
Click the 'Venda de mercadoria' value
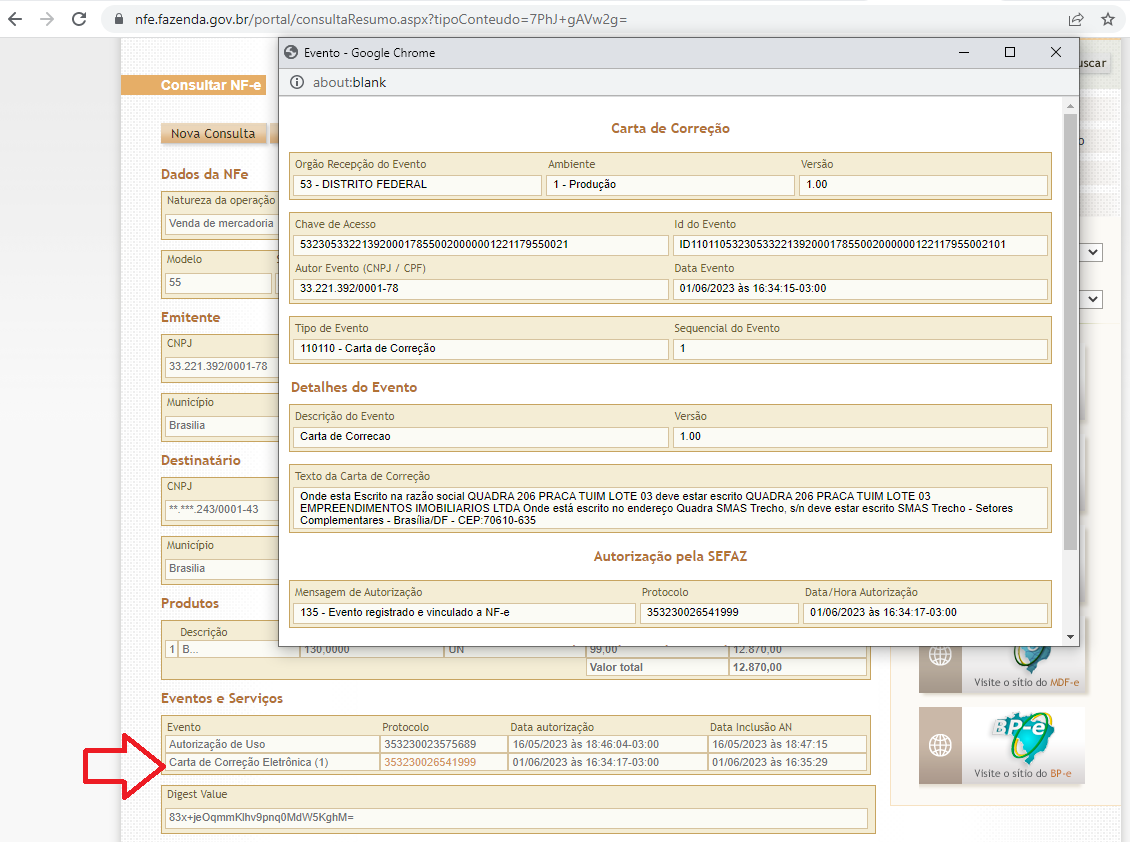pyautogui.click(x=221, y=223)
